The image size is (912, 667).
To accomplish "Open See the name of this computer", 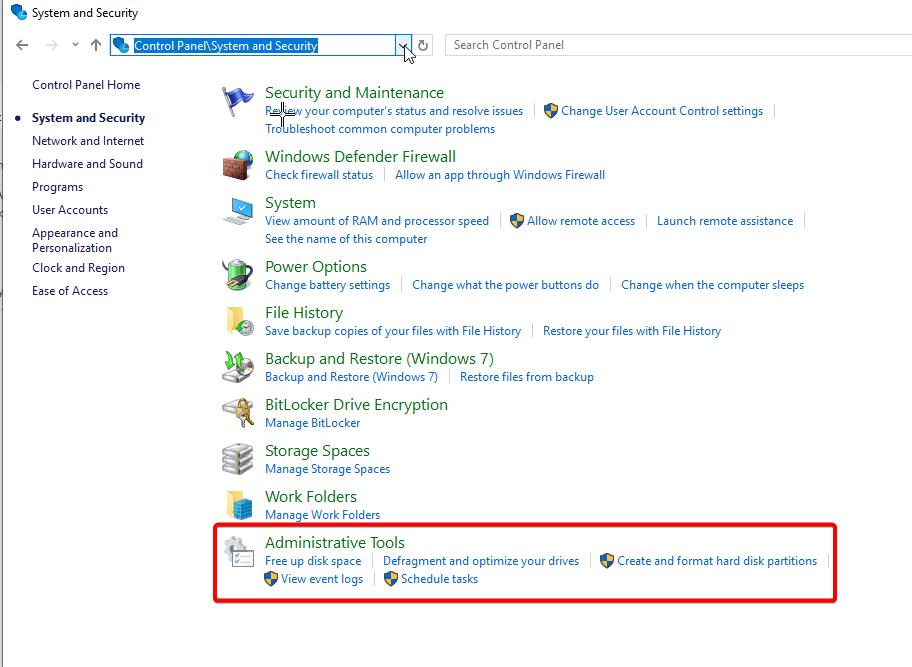I will point(346,238).
